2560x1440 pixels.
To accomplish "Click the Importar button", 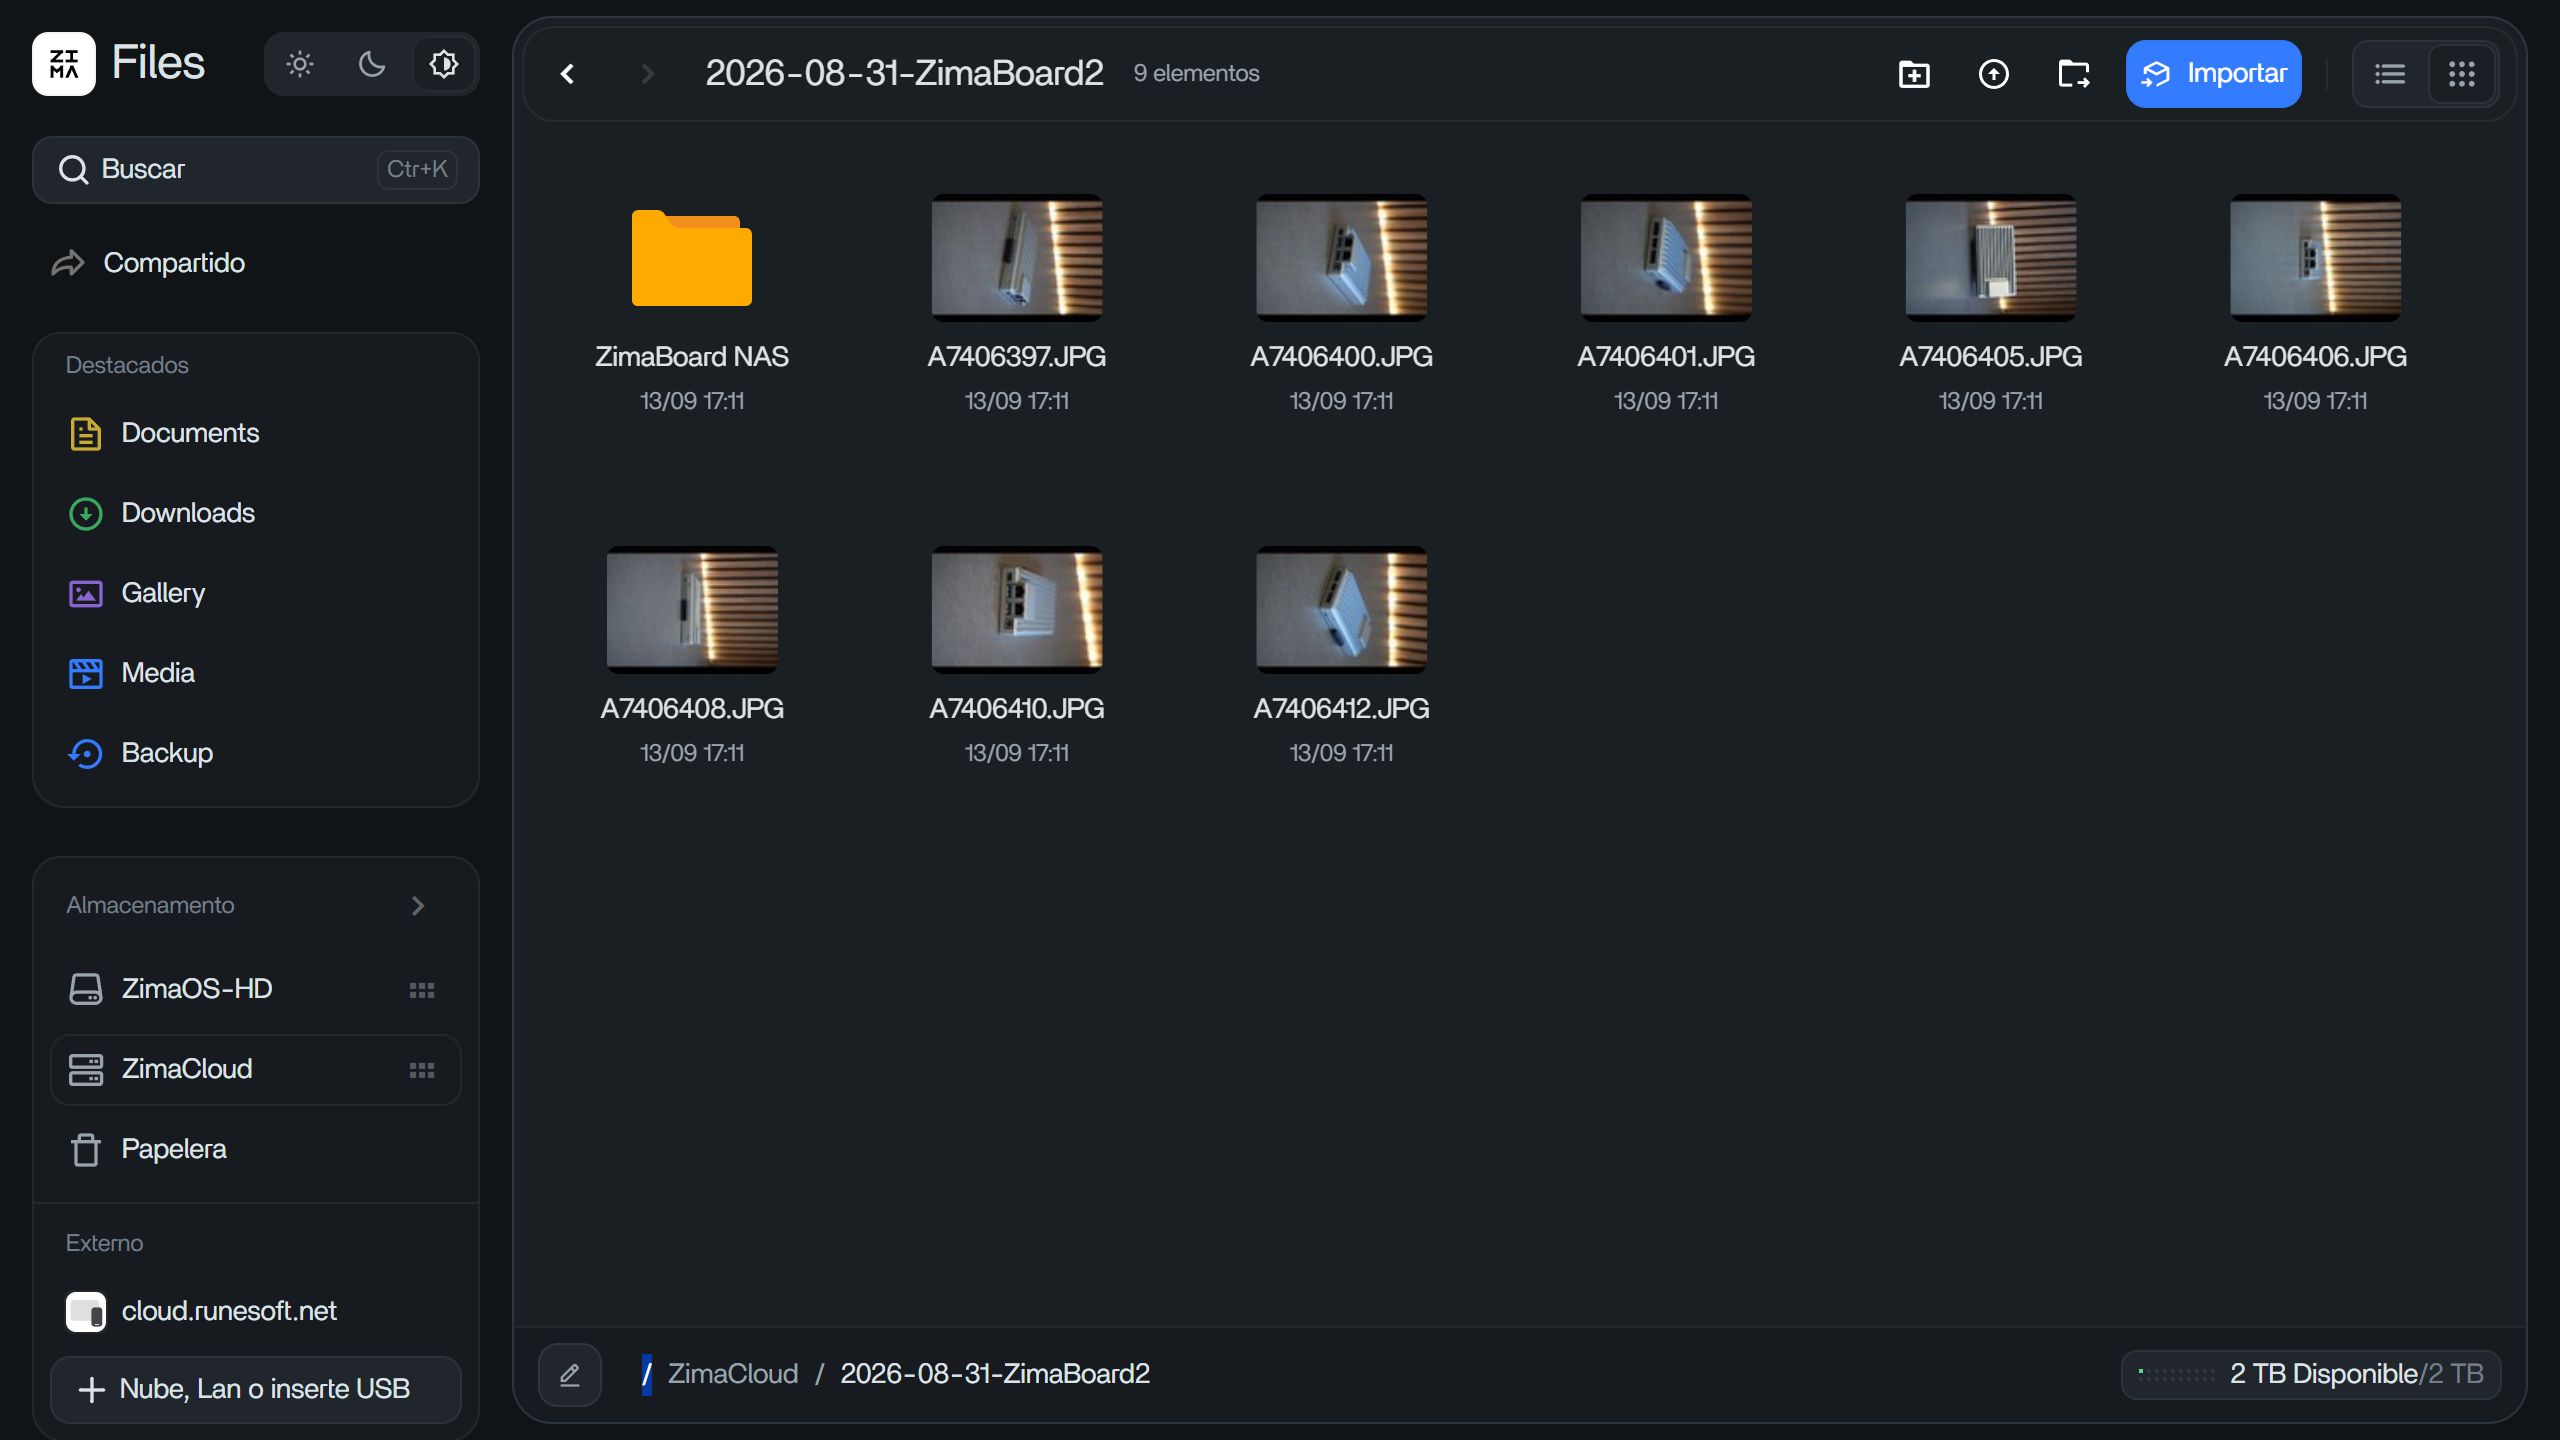I will [x=2213, y=74].
